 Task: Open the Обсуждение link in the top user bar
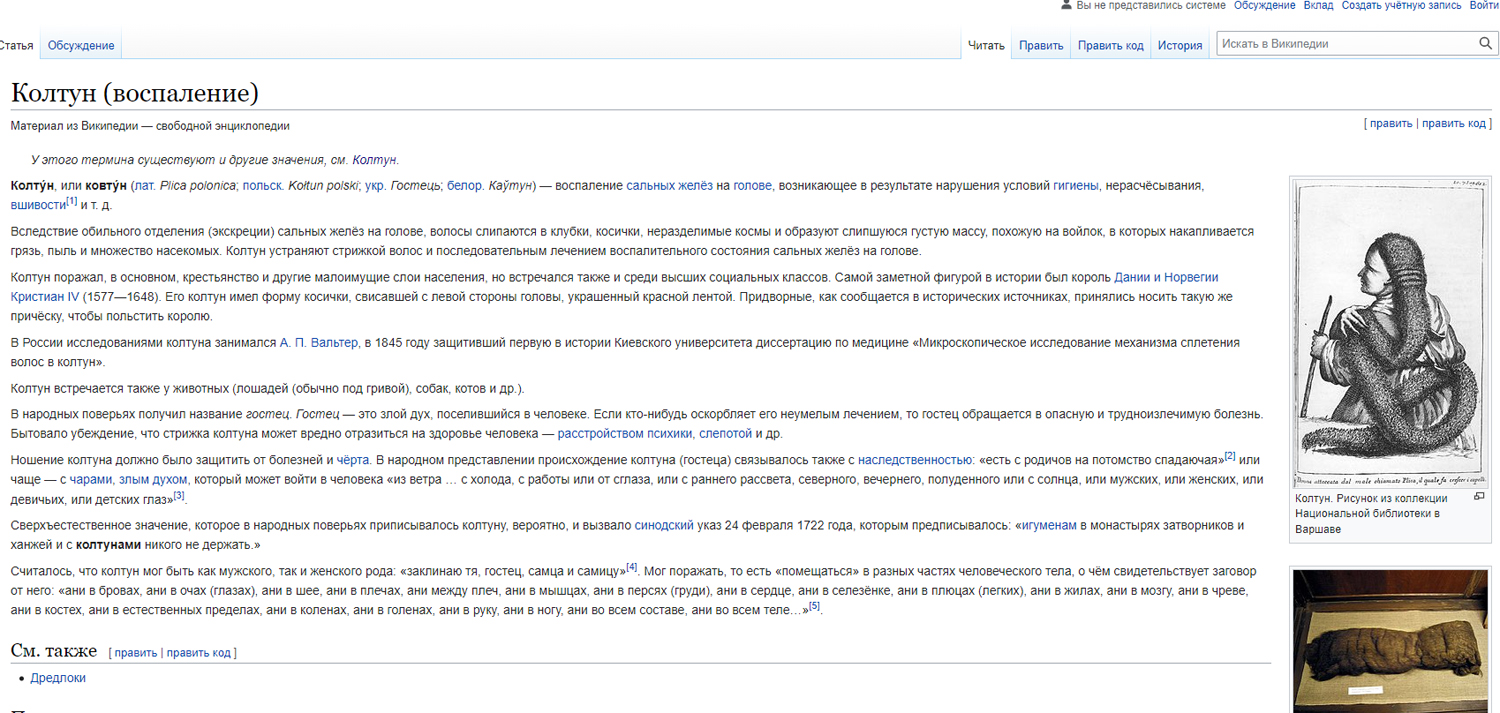tap(1264, 6)
